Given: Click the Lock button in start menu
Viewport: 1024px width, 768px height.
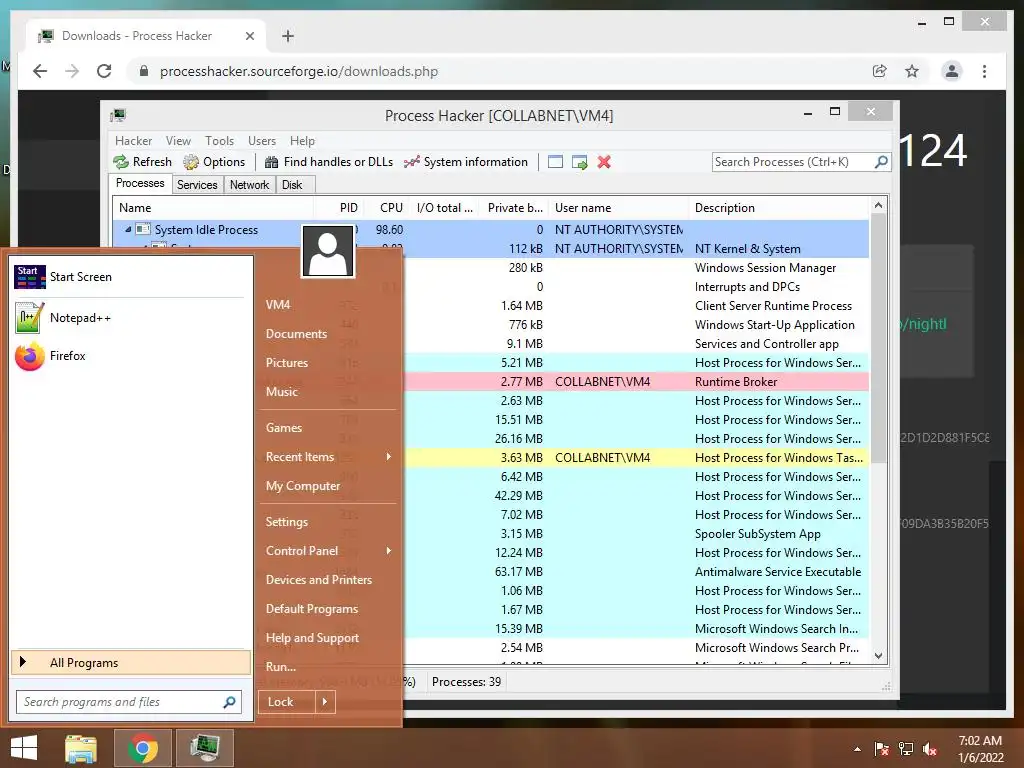Looking at the screenshot, I should click(x=287, y=702).
